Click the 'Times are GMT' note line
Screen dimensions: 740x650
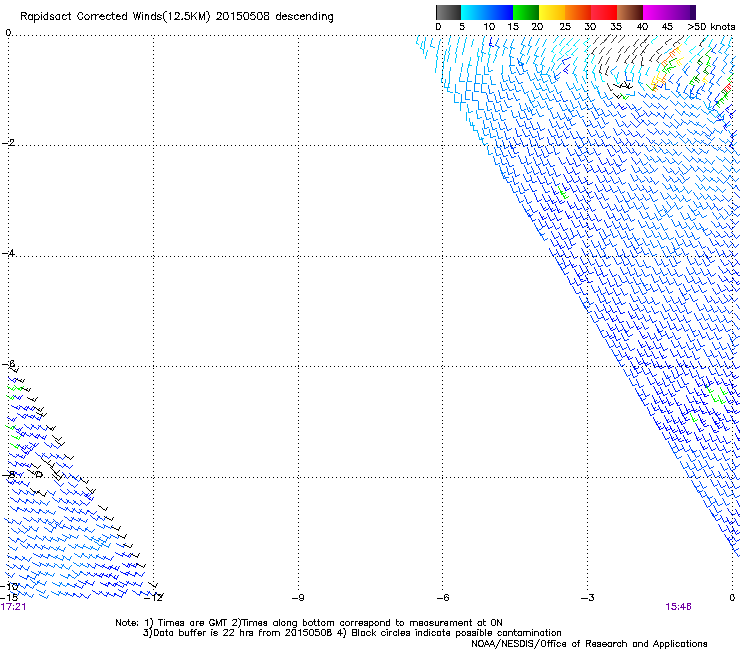(x=309, y=623)
